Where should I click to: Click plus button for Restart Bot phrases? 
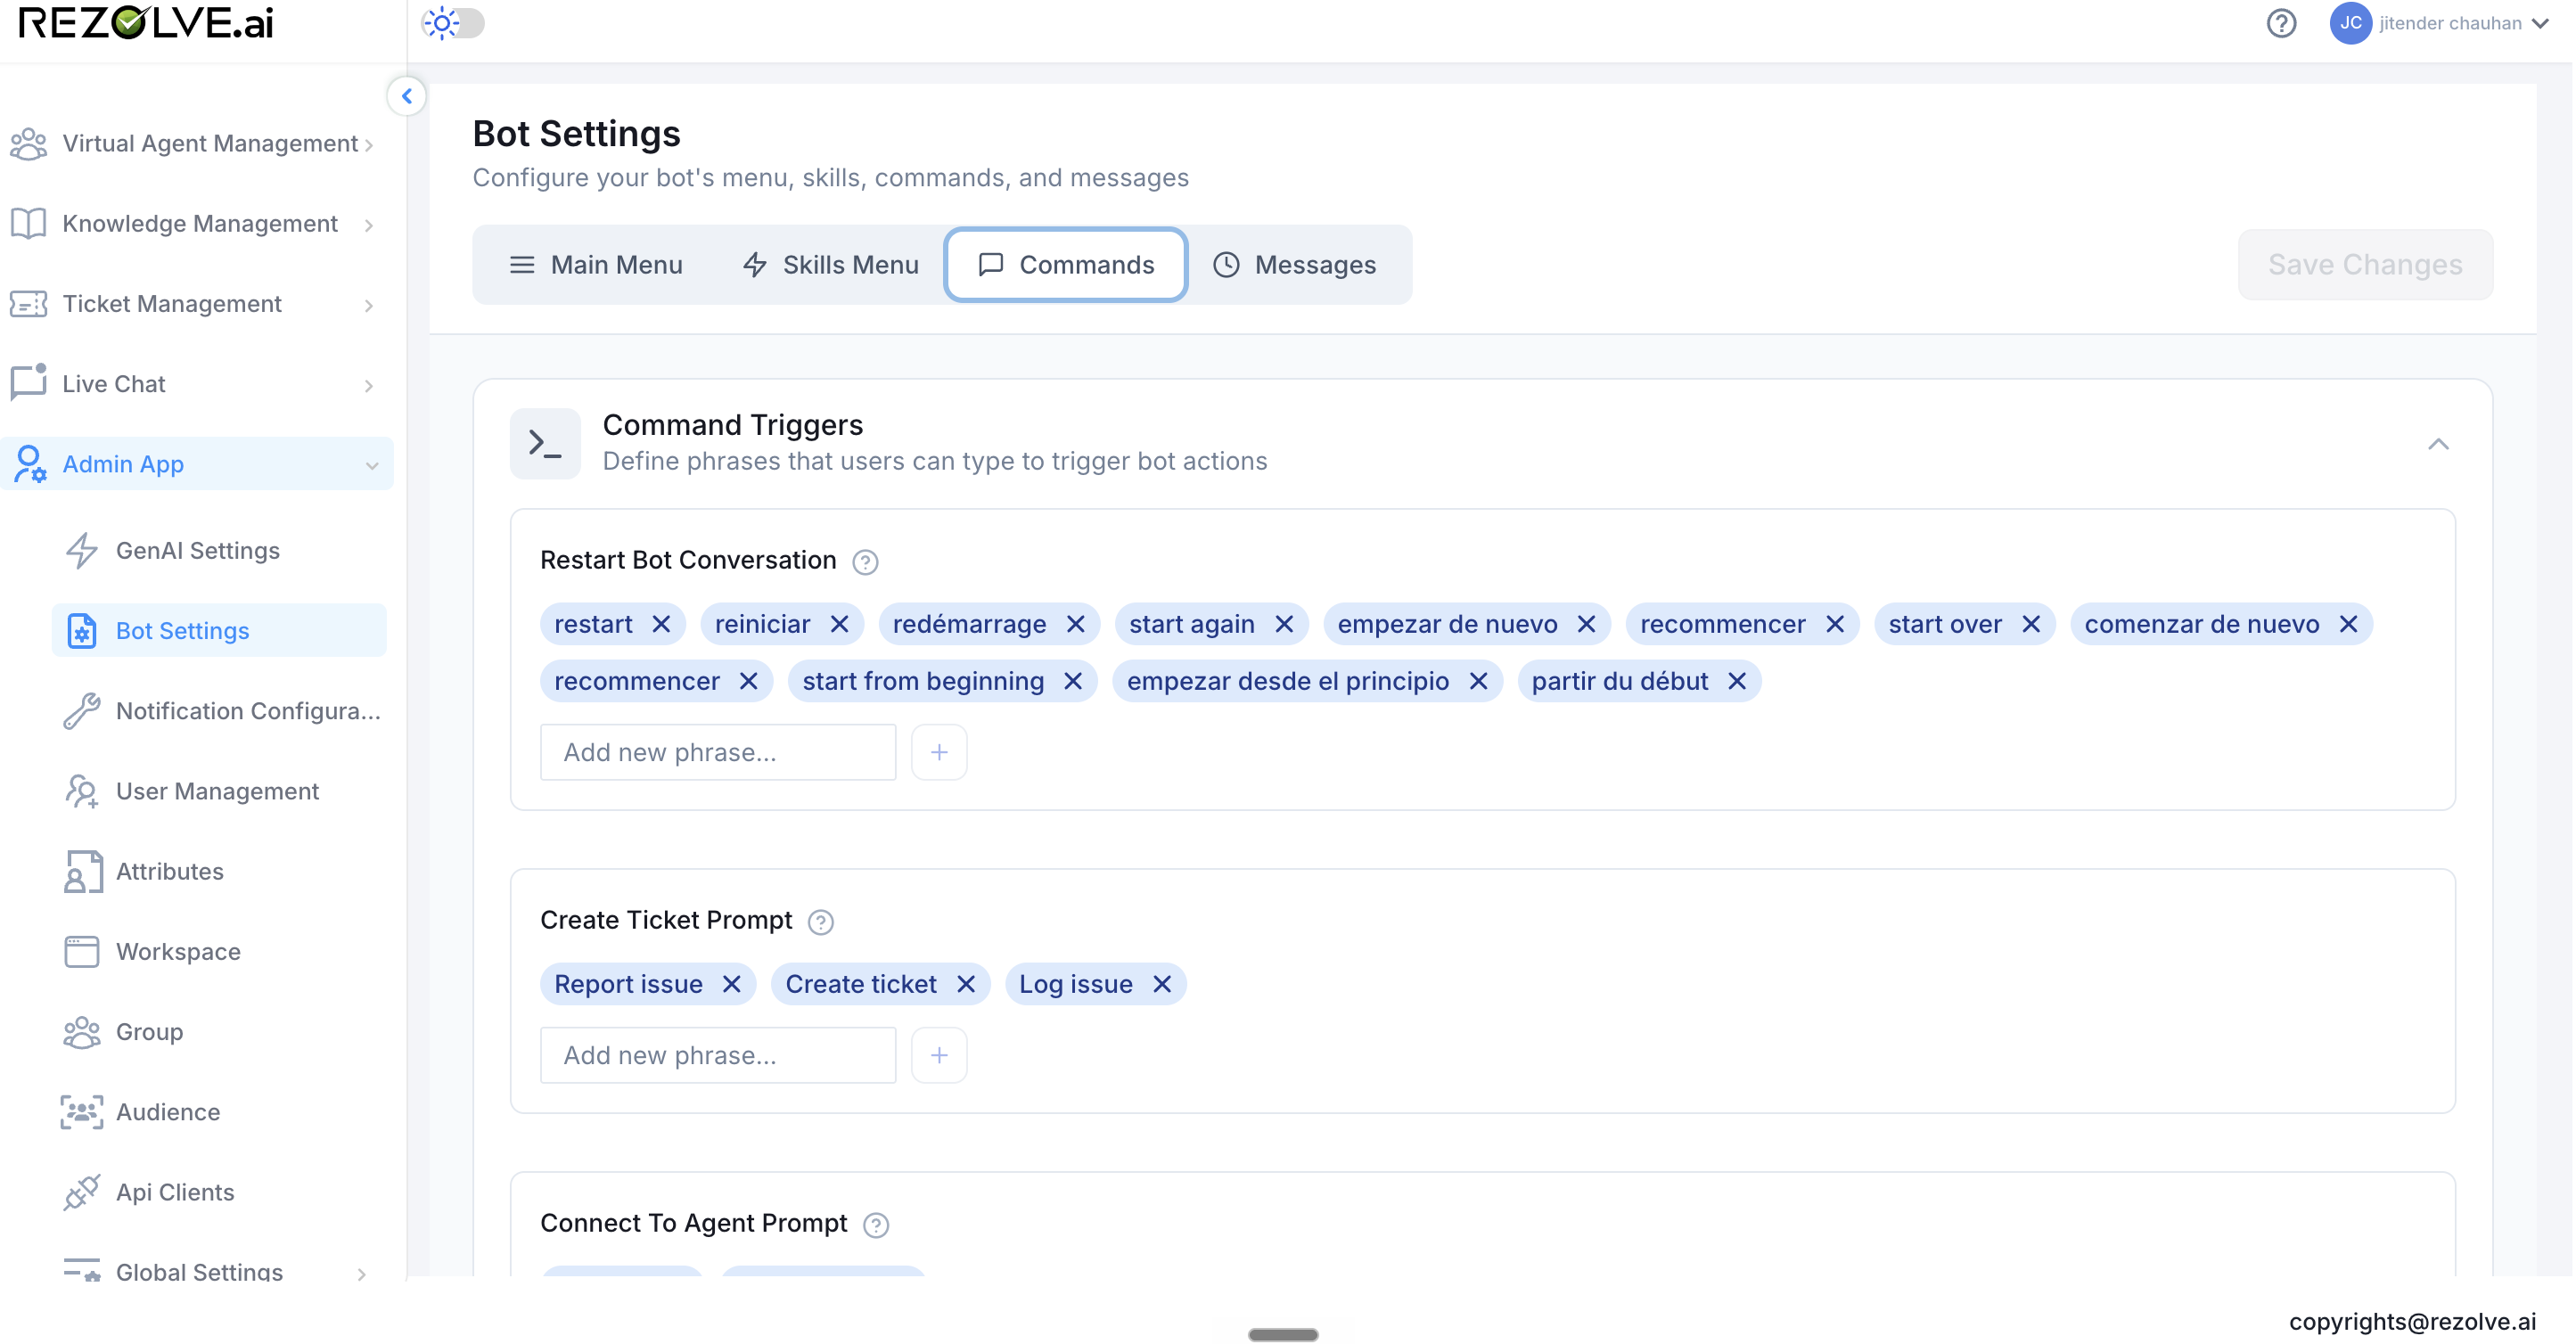pyautogui.click(x=938, y=752)
